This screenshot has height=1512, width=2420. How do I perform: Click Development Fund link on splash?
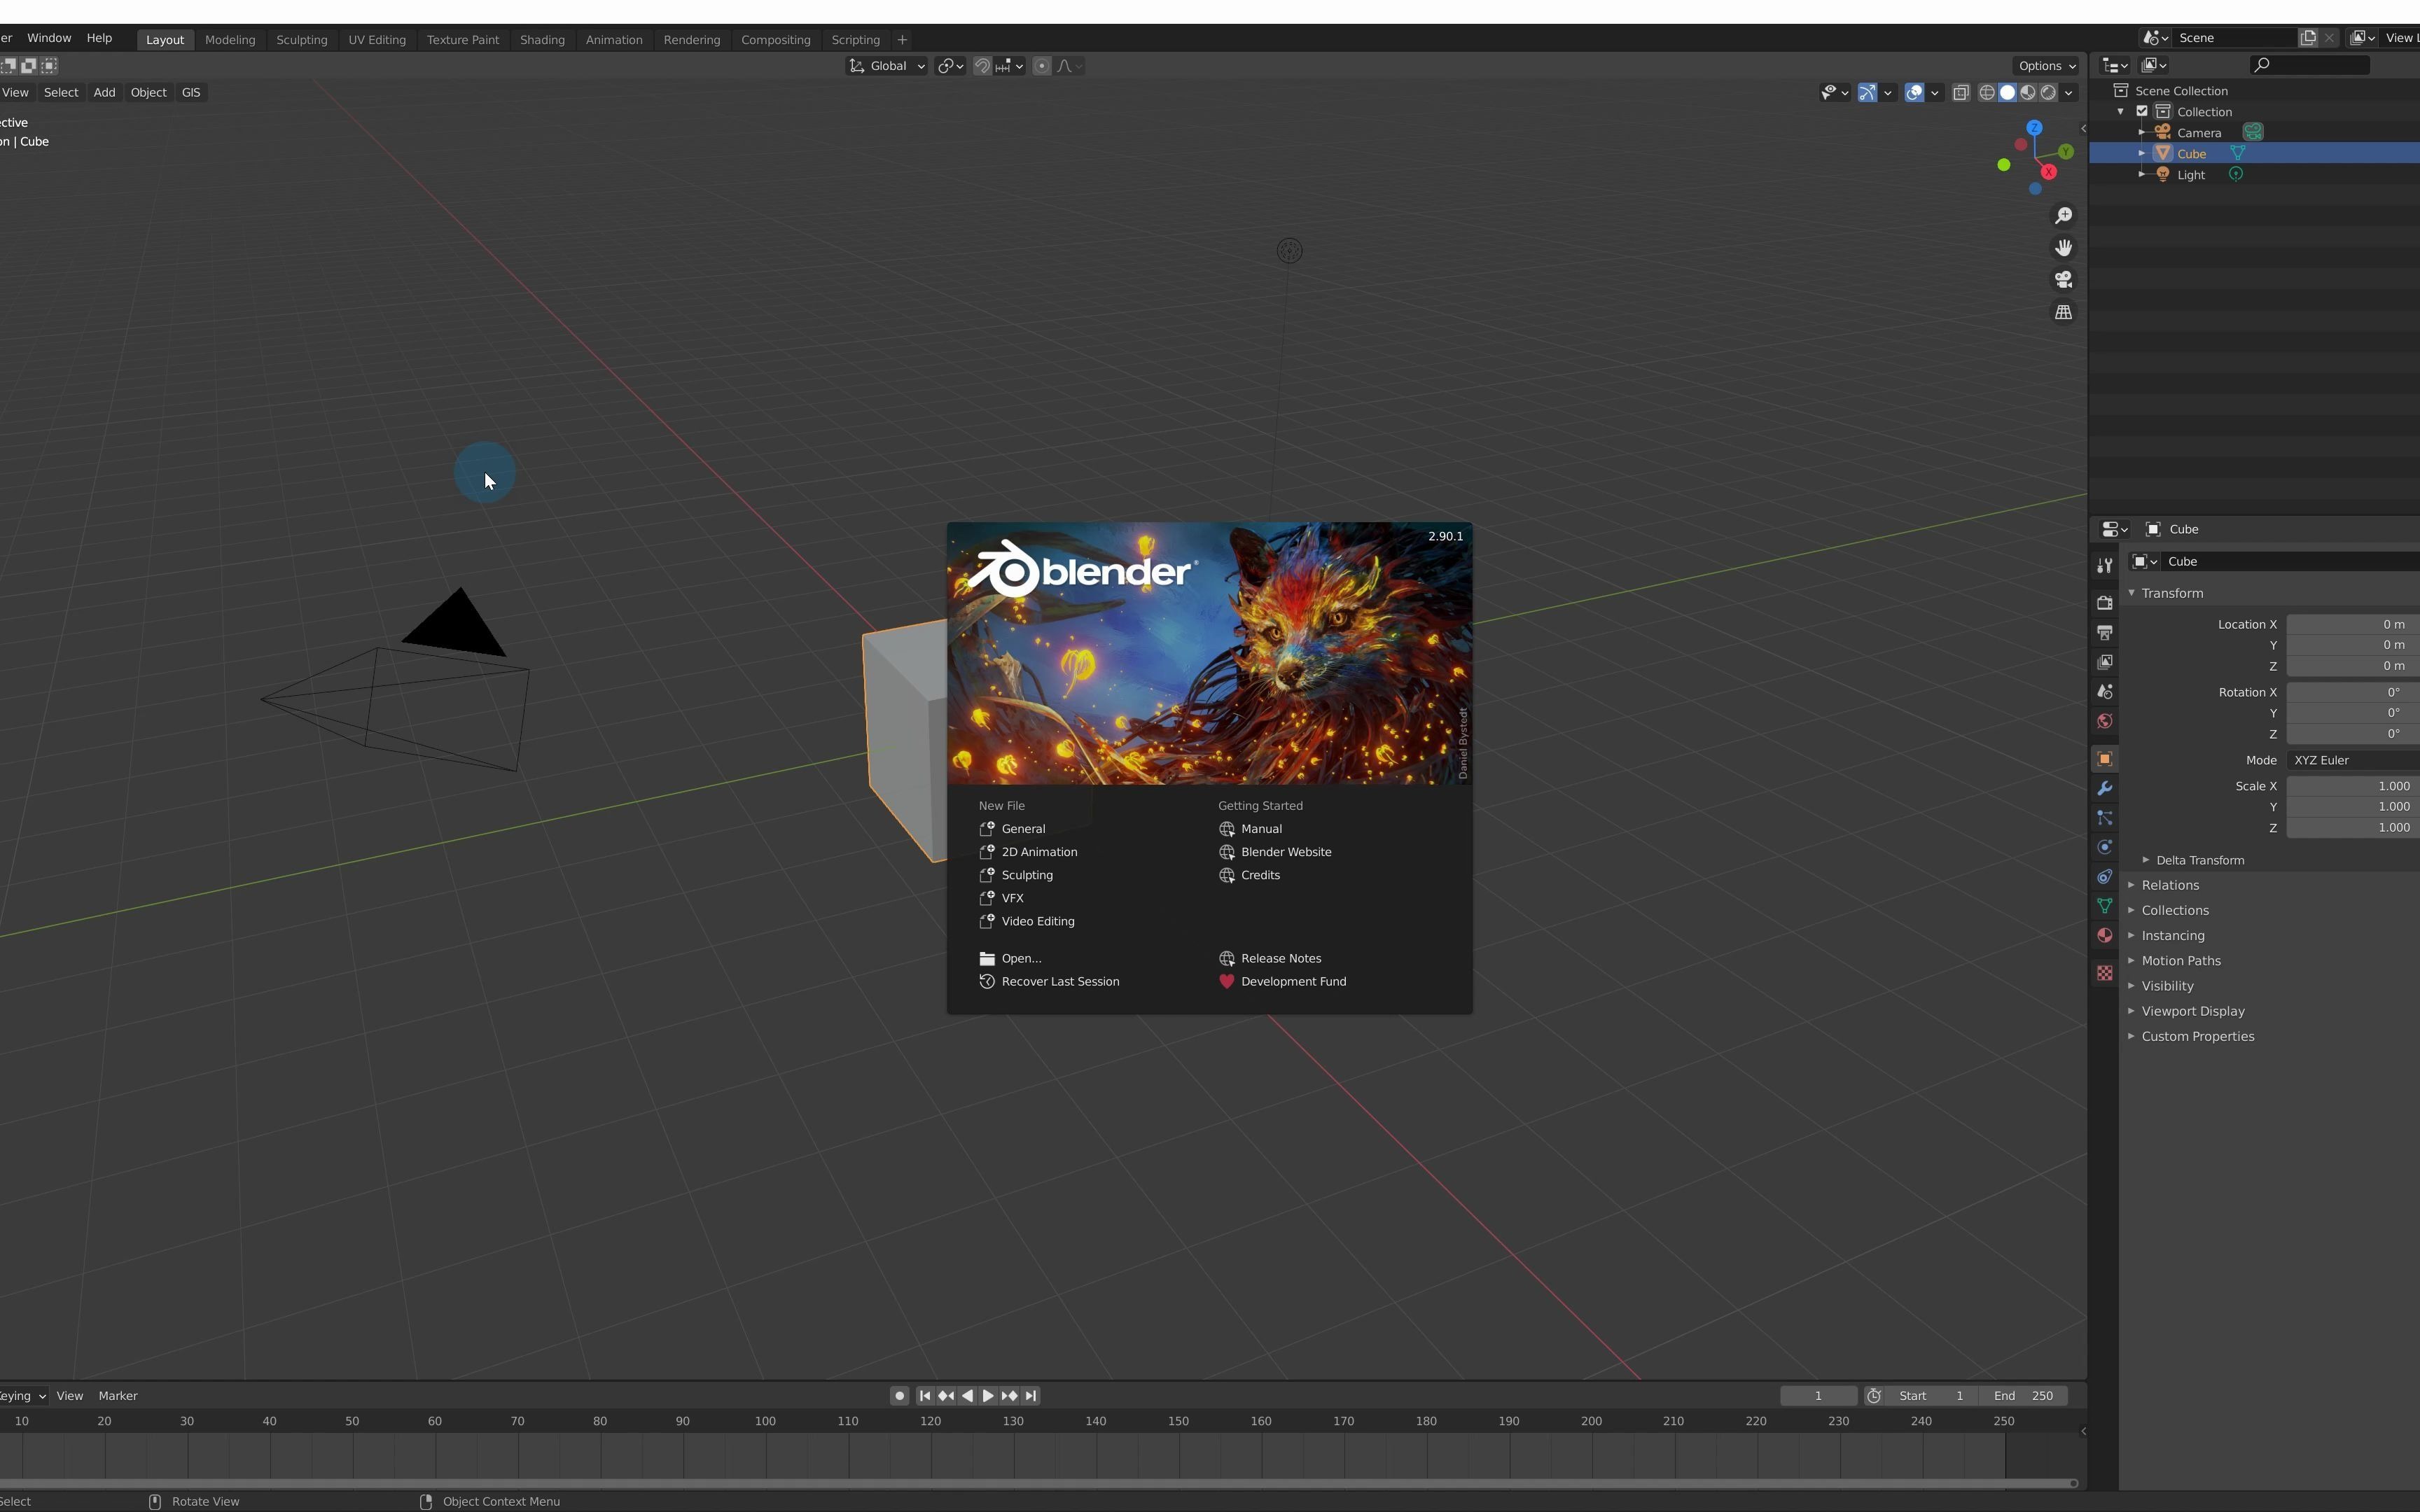[x=1293, y=982]
